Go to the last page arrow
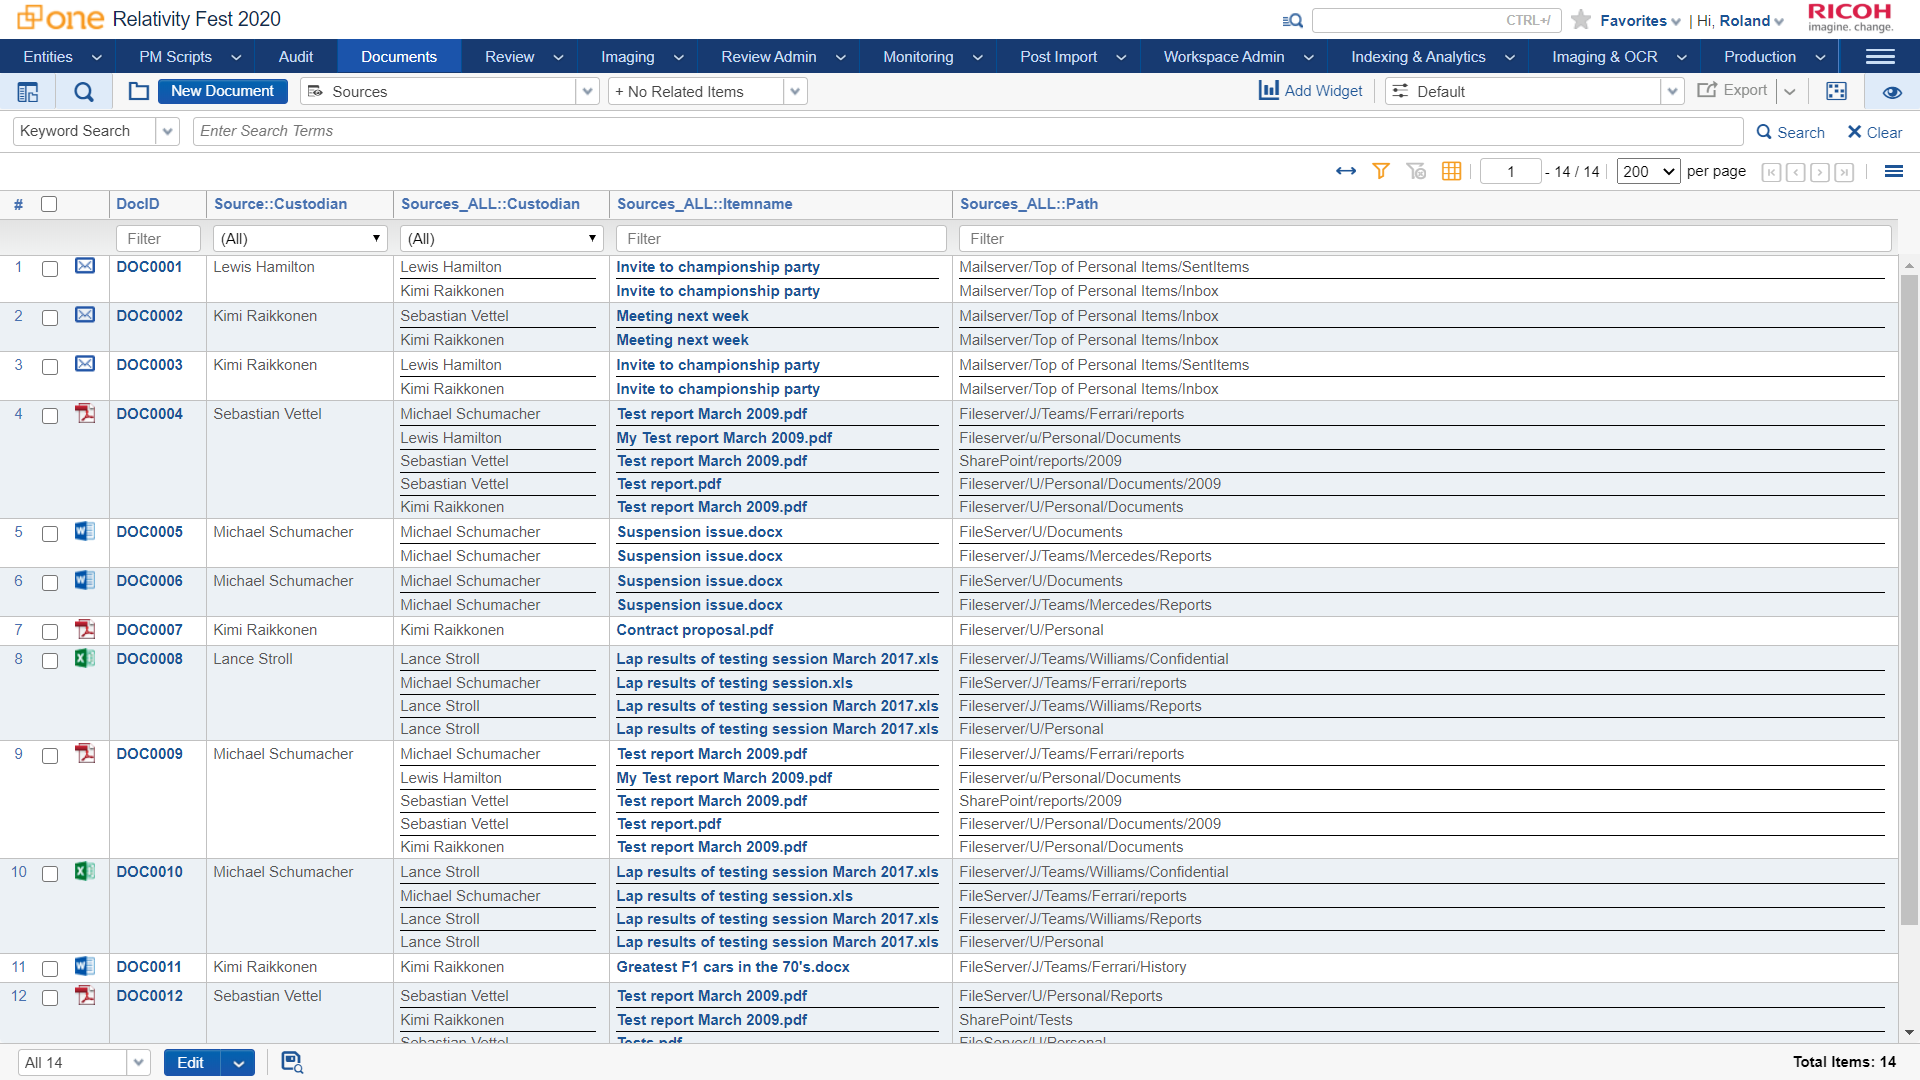 [1844, 172]
